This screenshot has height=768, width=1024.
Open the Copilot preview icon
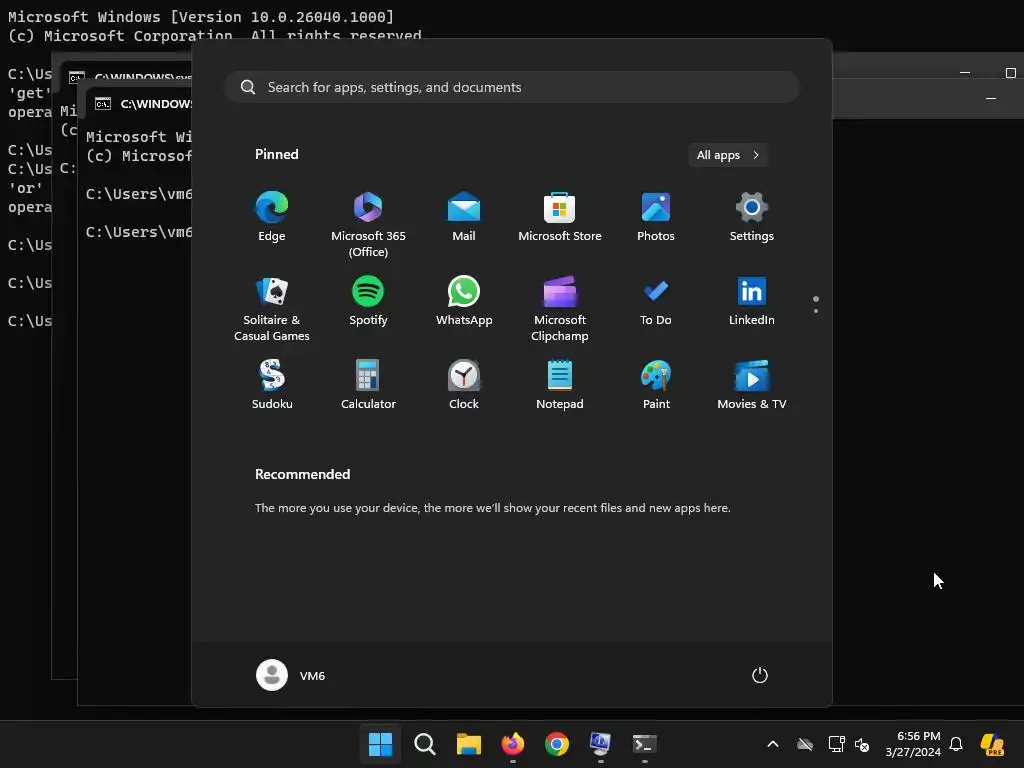992,744
